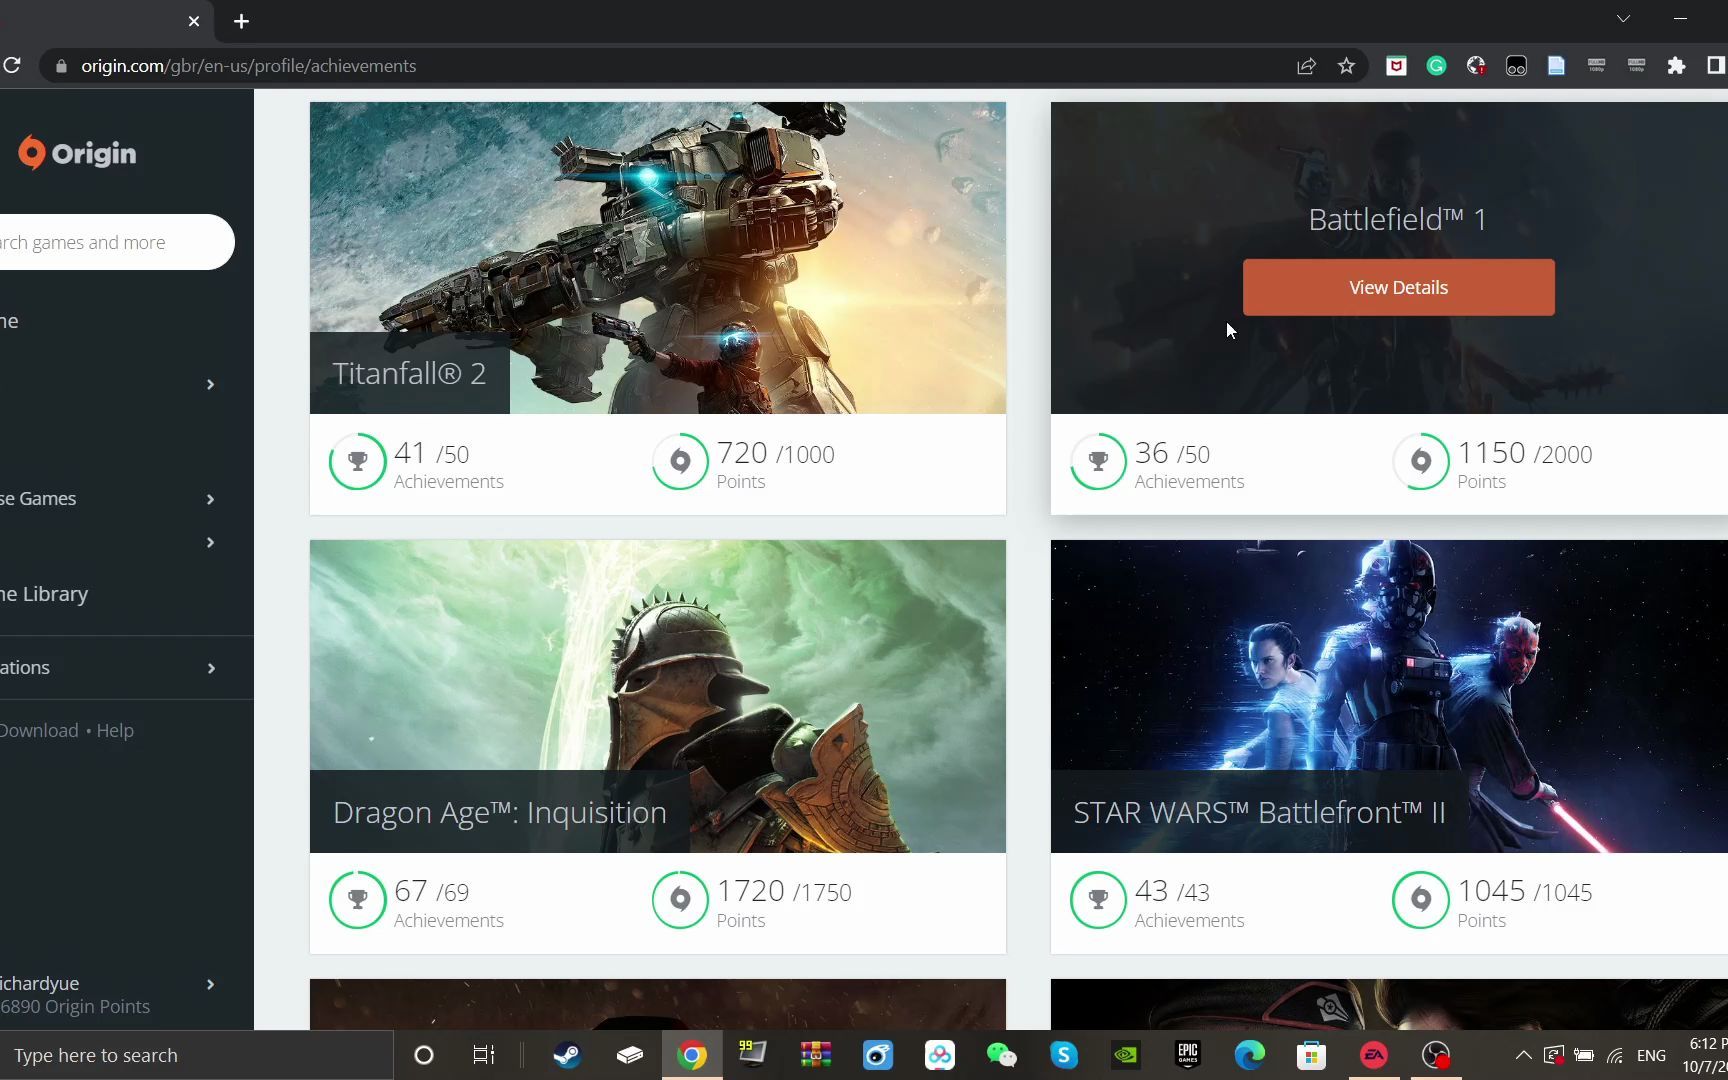The width and height of the screenshot is (1728, 1080).
Task: Open the browser tab search dropdown arrow
Action: click(x=1623, y=19)
